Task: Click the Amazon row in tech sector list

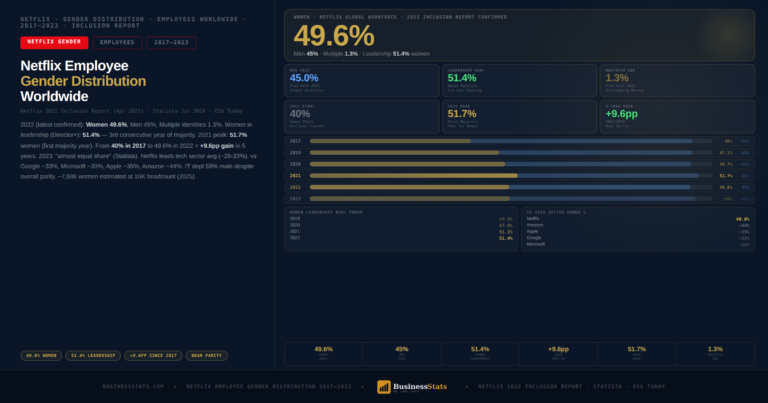Action: [x=638, y=225]
